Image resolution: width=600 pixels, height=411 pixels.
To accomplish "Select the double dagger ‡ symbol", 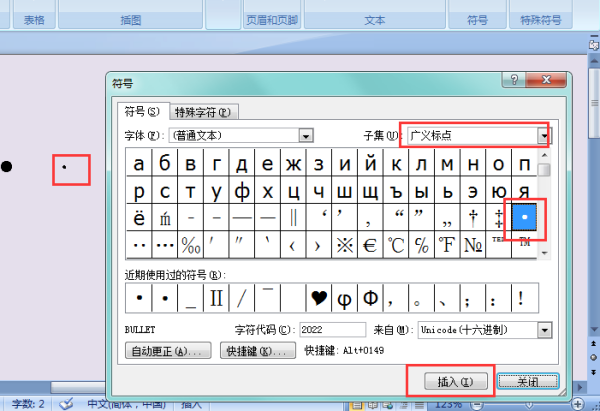I will [x=498, y=217].
